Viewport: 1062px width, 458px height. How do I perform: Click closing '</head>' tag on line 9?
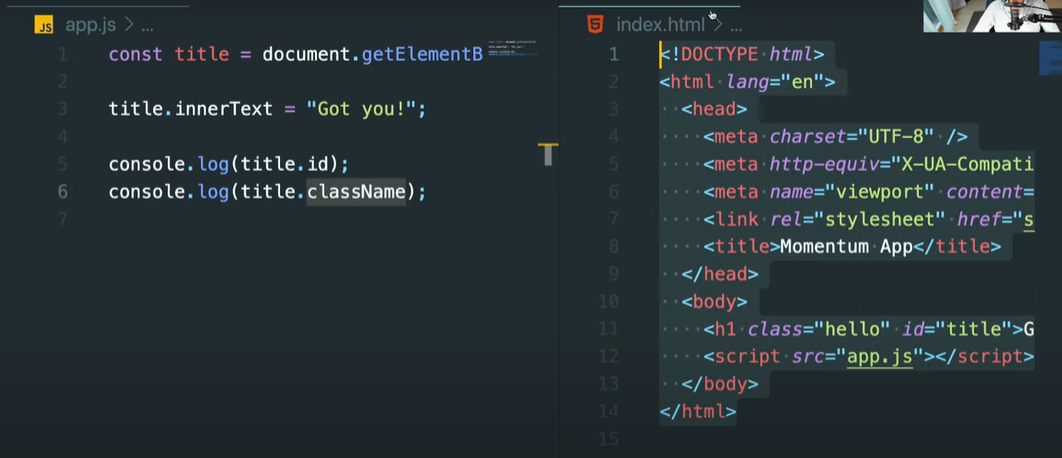[719, 274]
